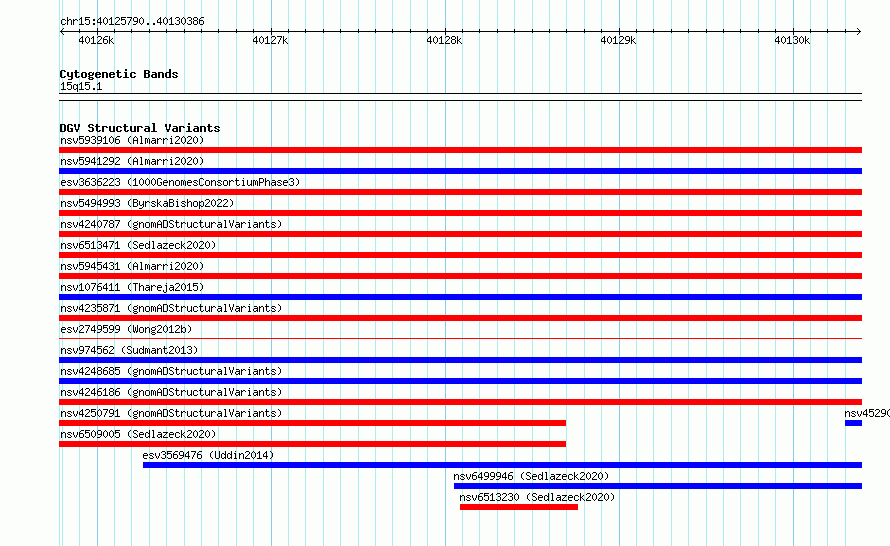The image size is (890, 546).
Task: Open nsv4235871 (gnomADStructuralVariants) label
Action: click(171, 308)
